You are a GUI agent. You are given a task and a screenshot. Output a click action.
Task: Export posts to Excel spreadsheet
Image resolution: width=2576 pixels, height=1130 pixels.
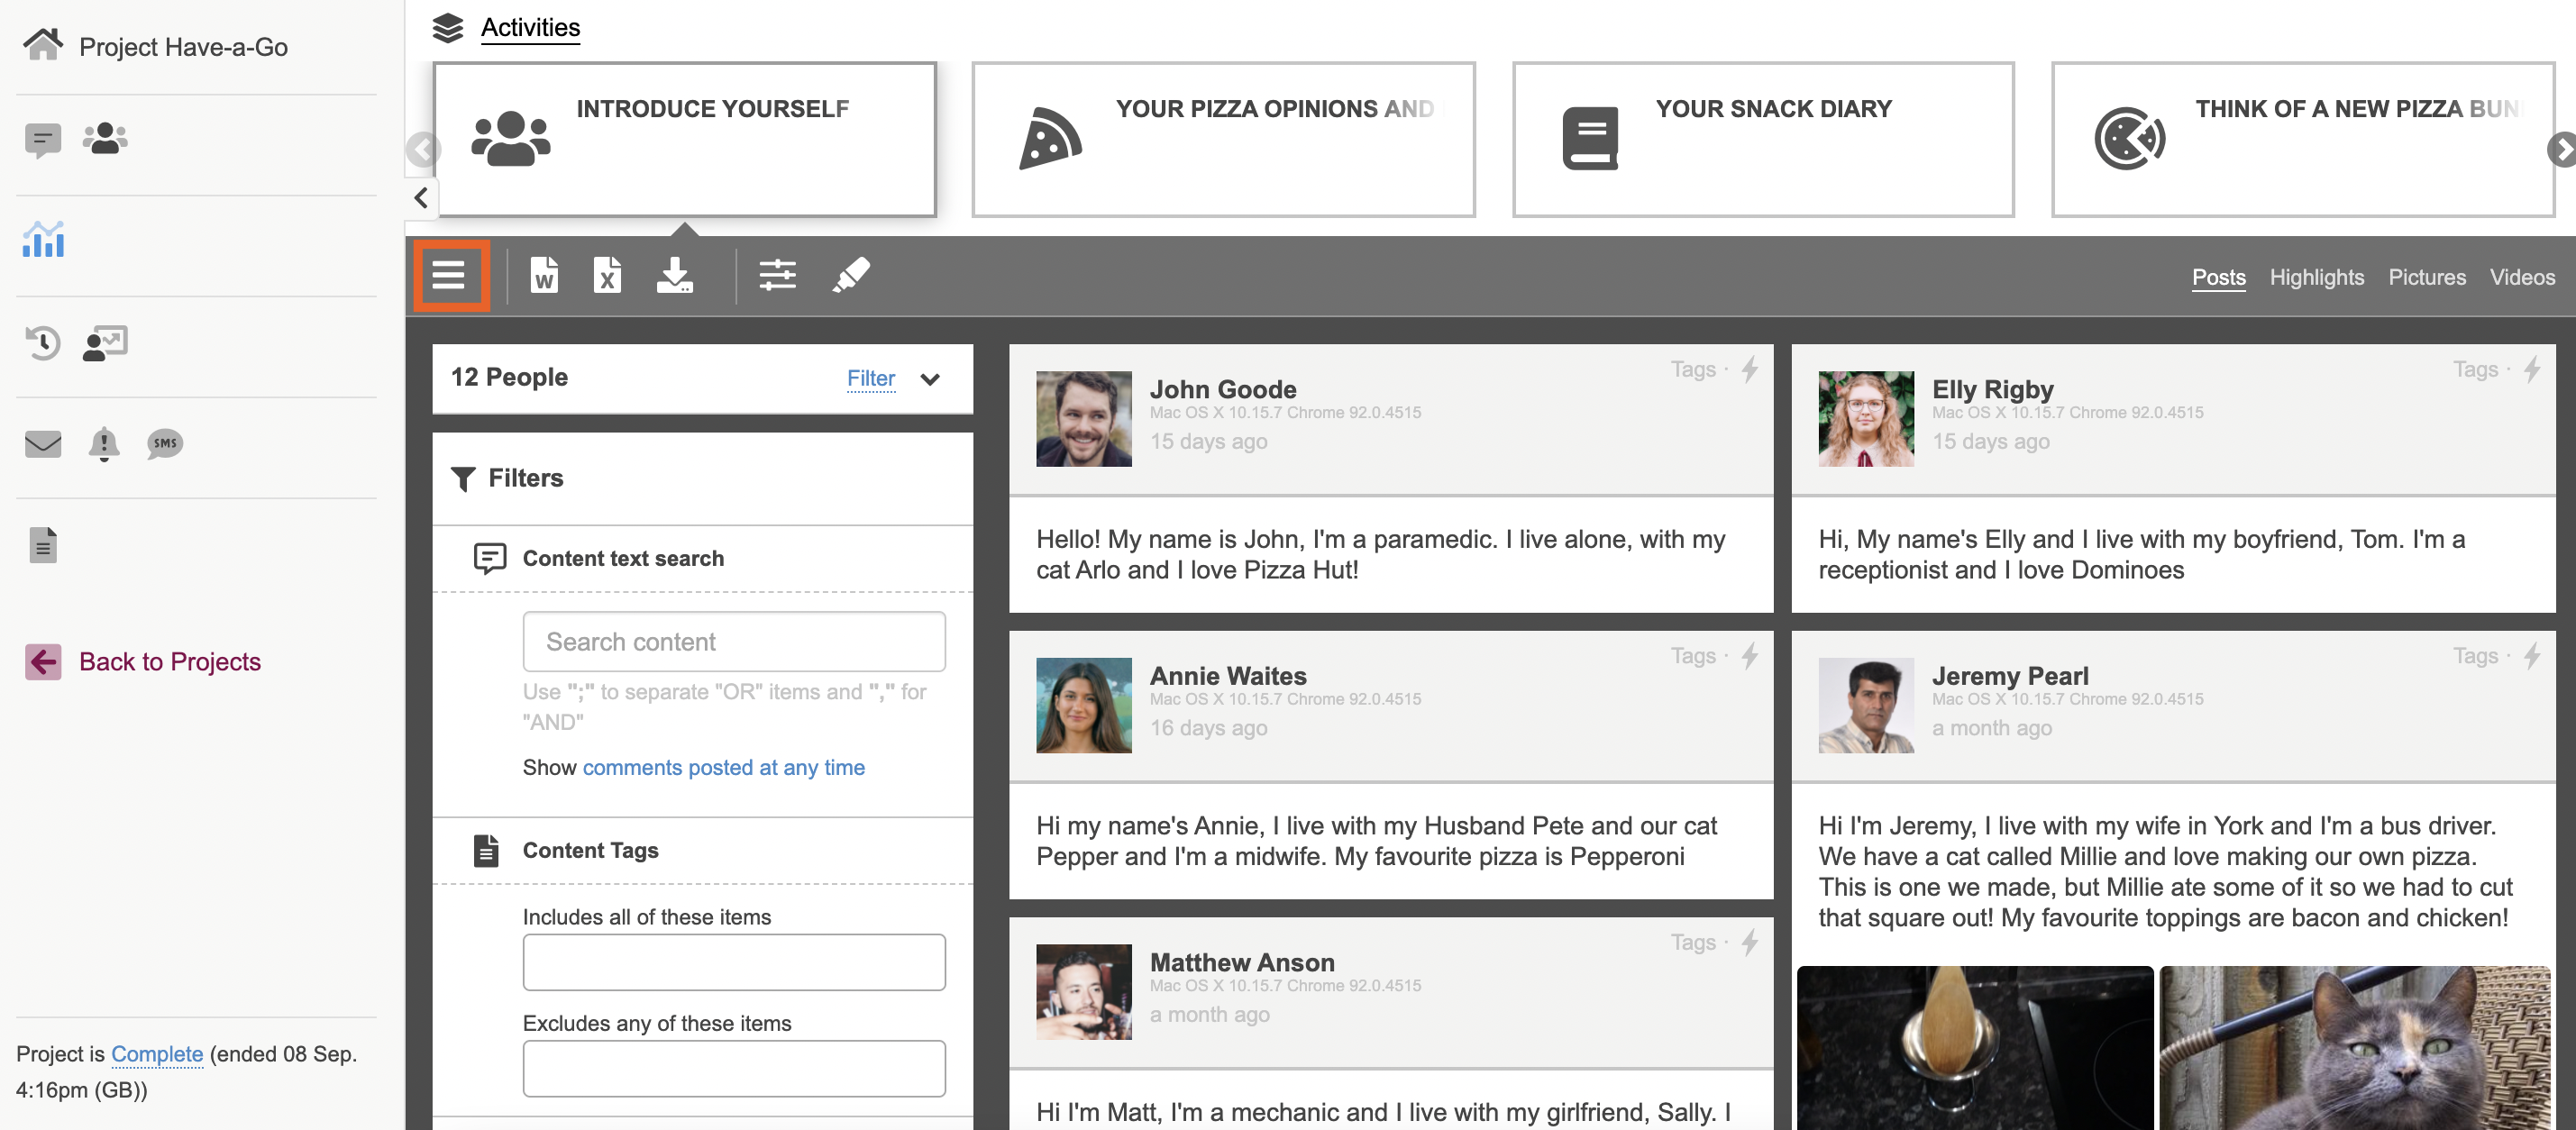(607, 275)
